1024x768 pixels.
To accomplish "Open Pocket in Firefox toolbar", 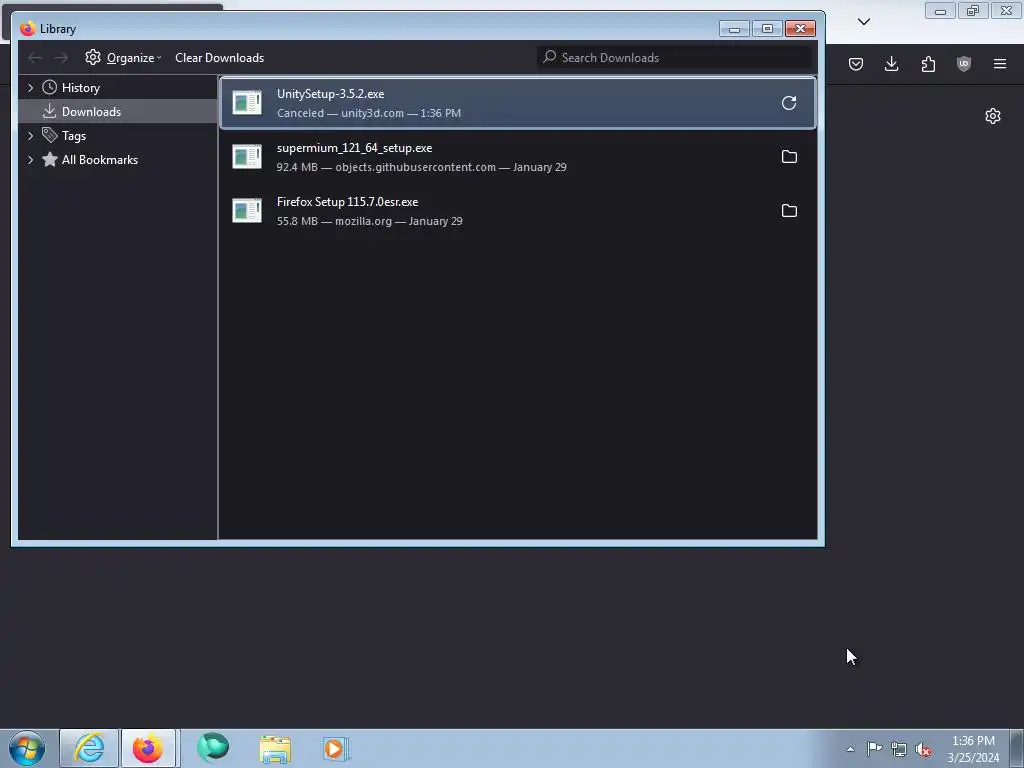I will [x=856, y=64].
